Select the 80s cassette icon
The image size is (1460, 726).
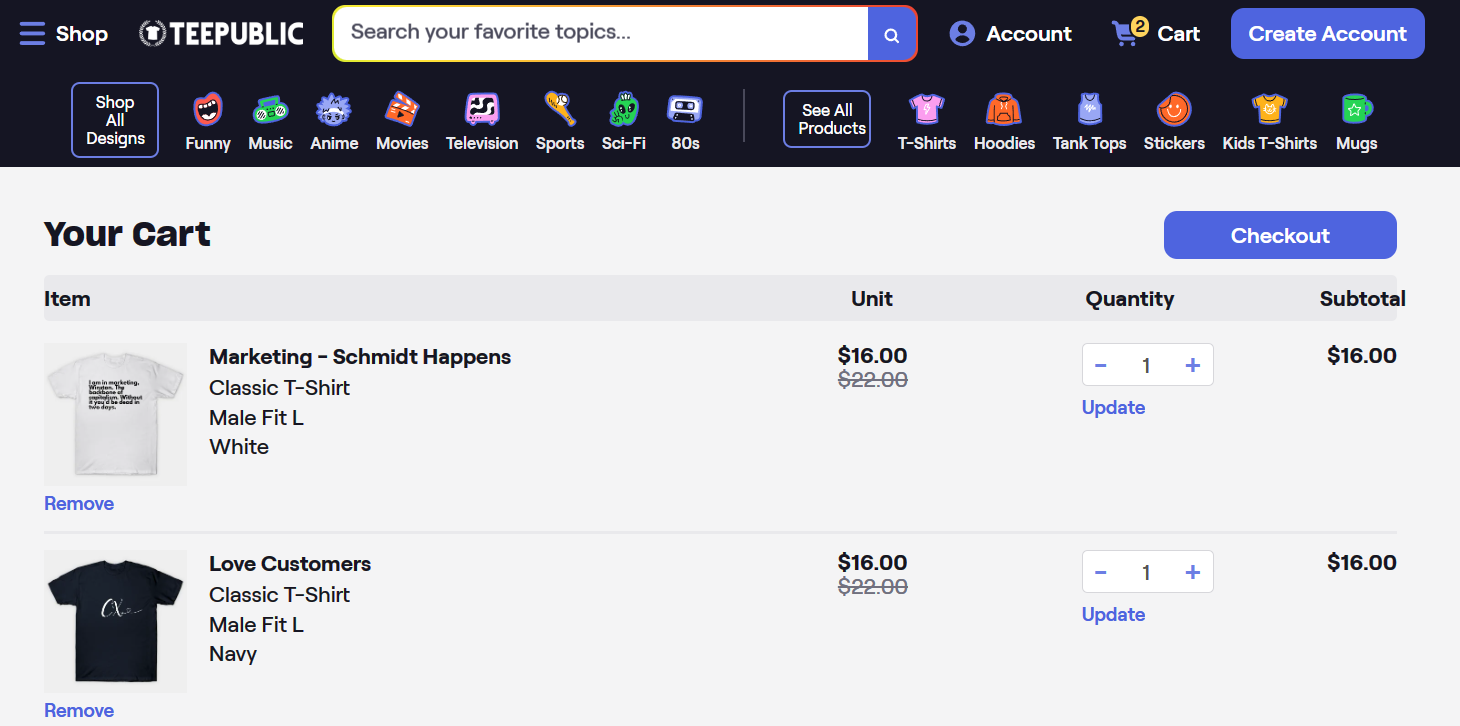click(685, 109)
